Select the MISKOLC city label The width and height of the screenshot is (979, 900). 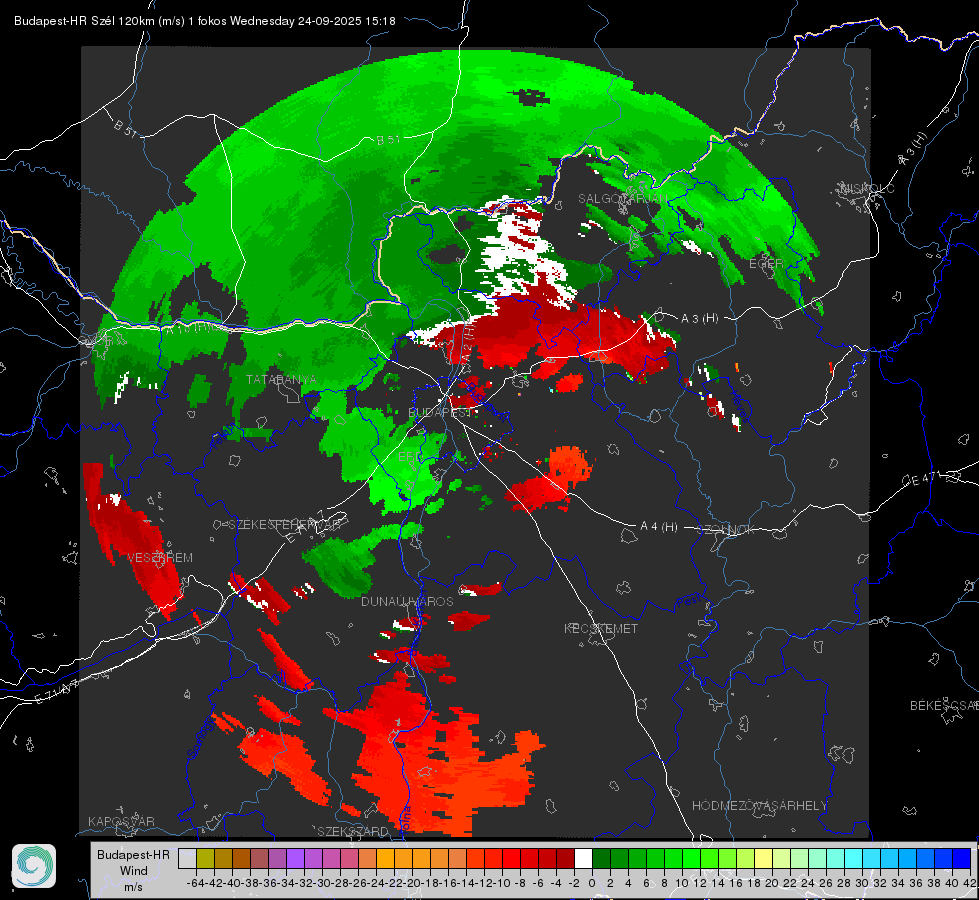coord(867,188)
